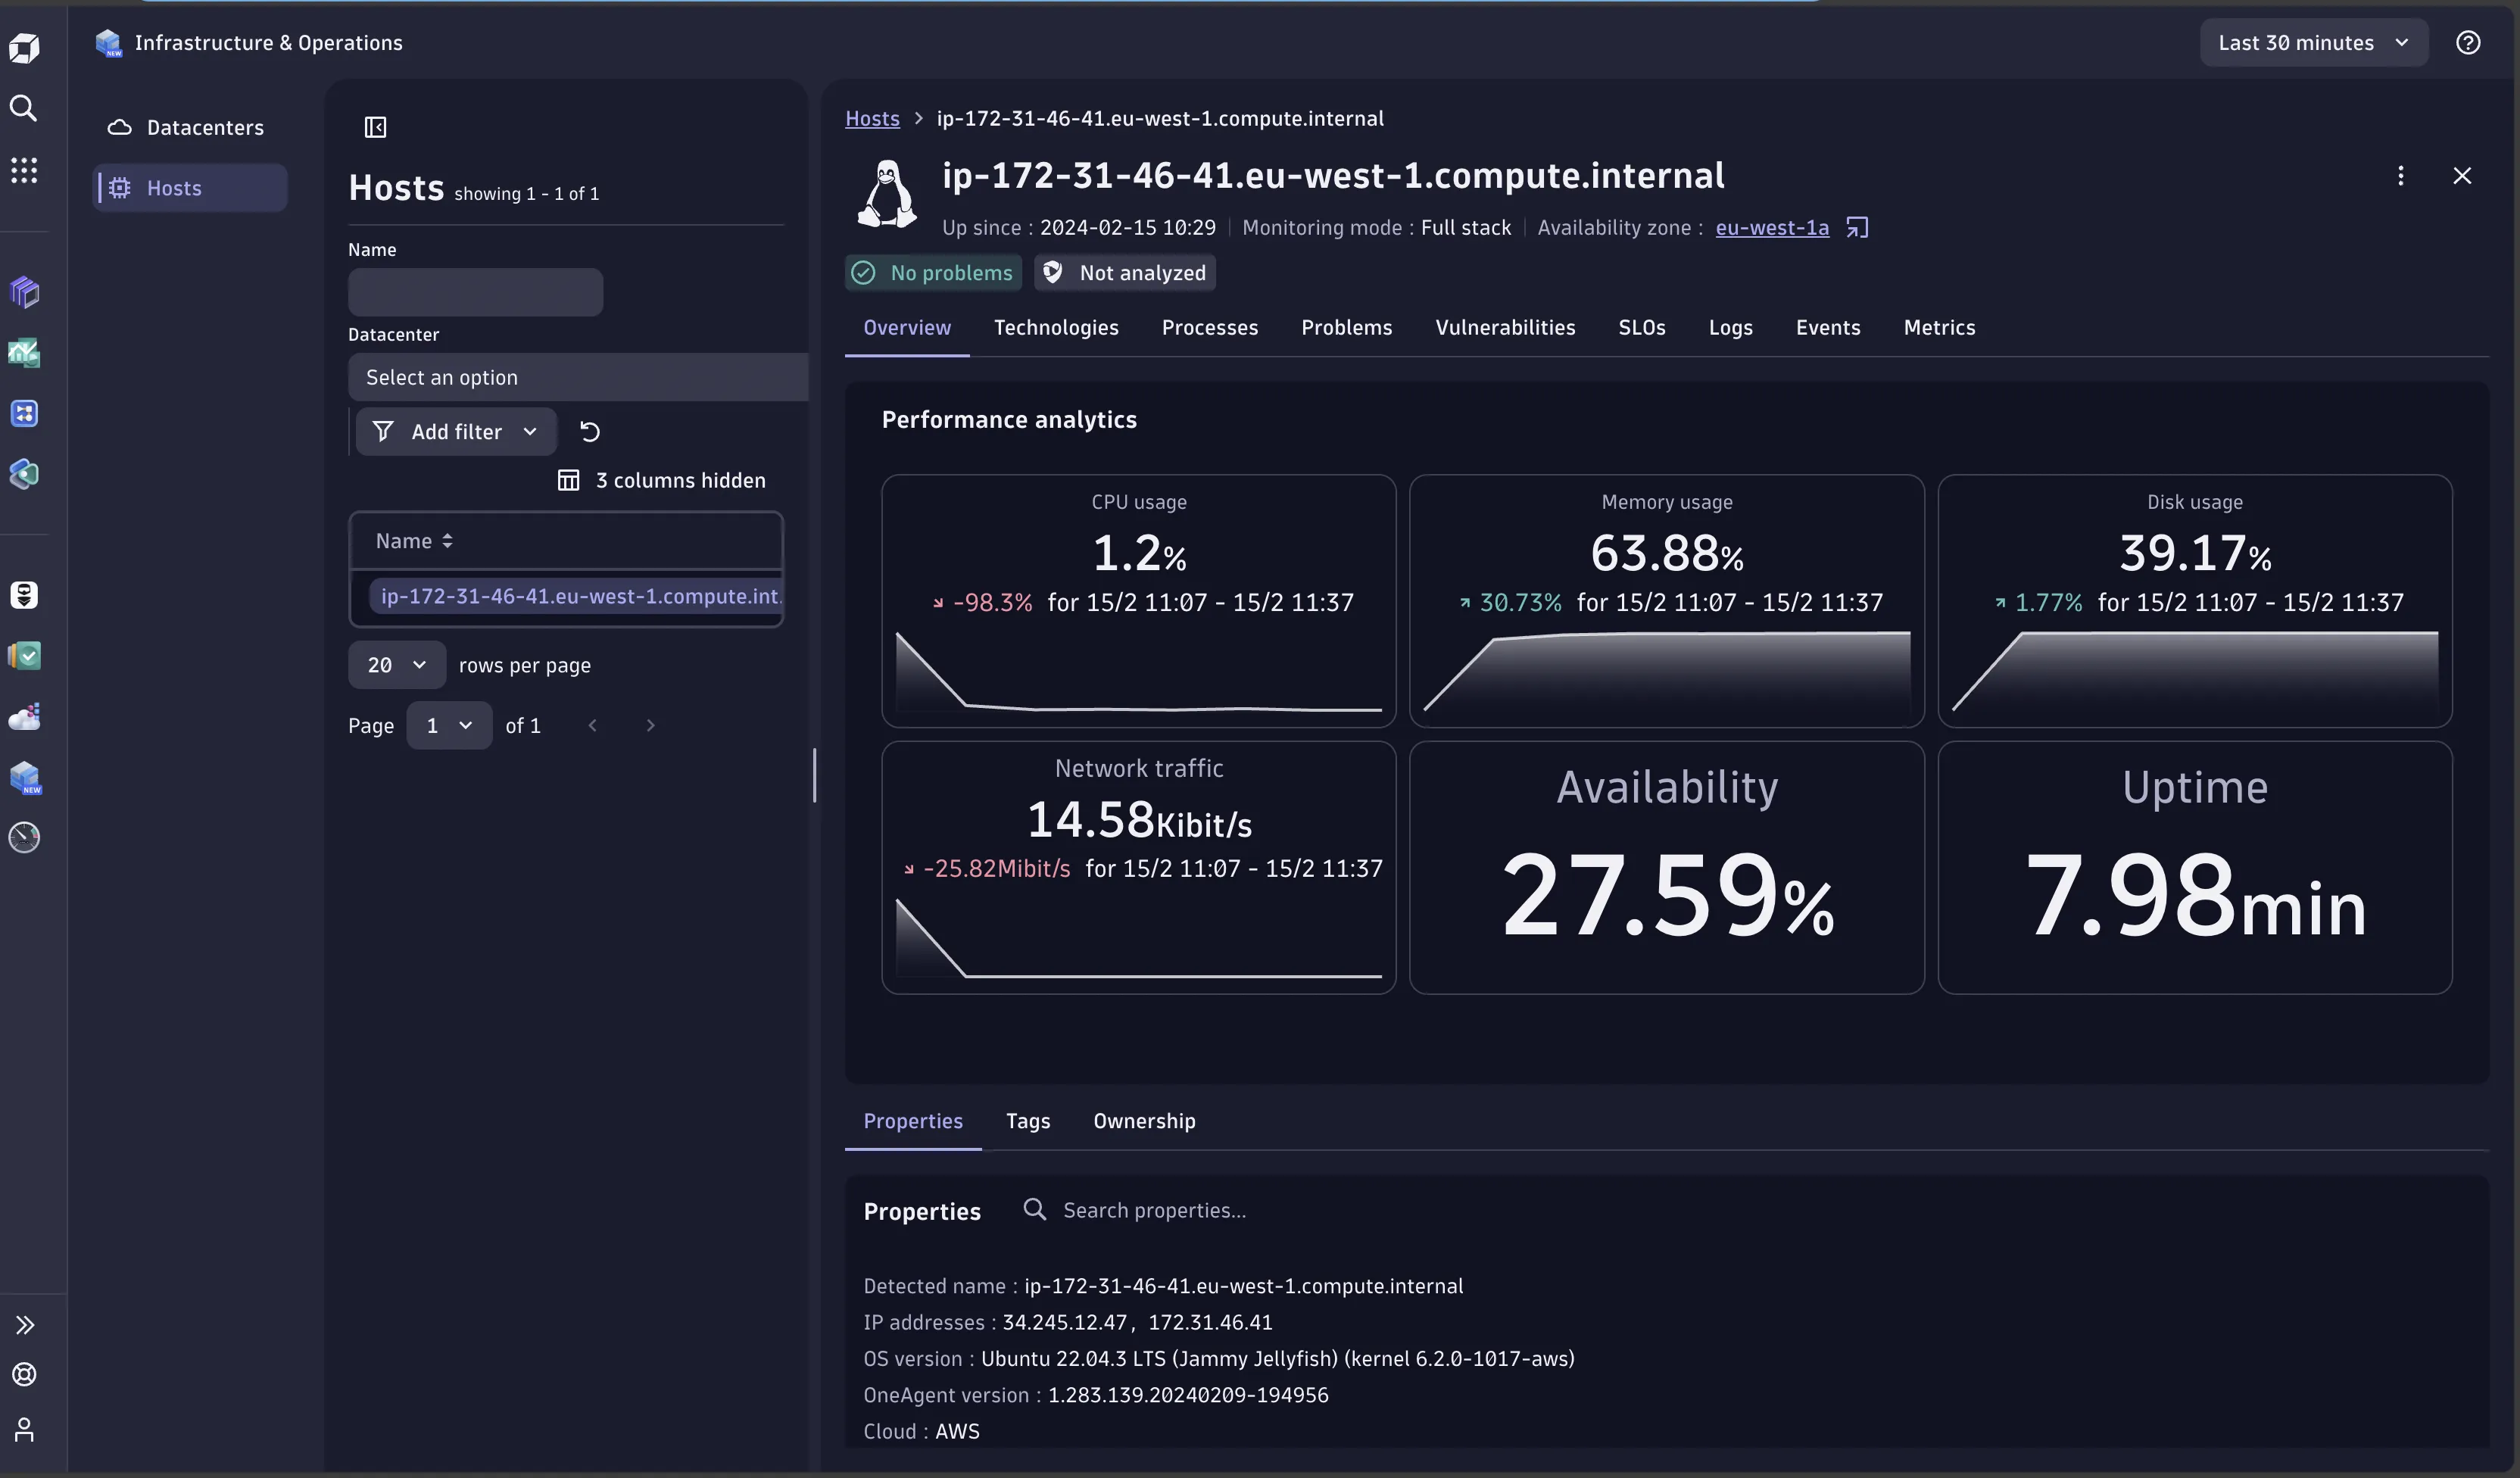Reset filters using the circular arrow icon
This screenshot has width=2520, height=1478.
tap(589, 431)
